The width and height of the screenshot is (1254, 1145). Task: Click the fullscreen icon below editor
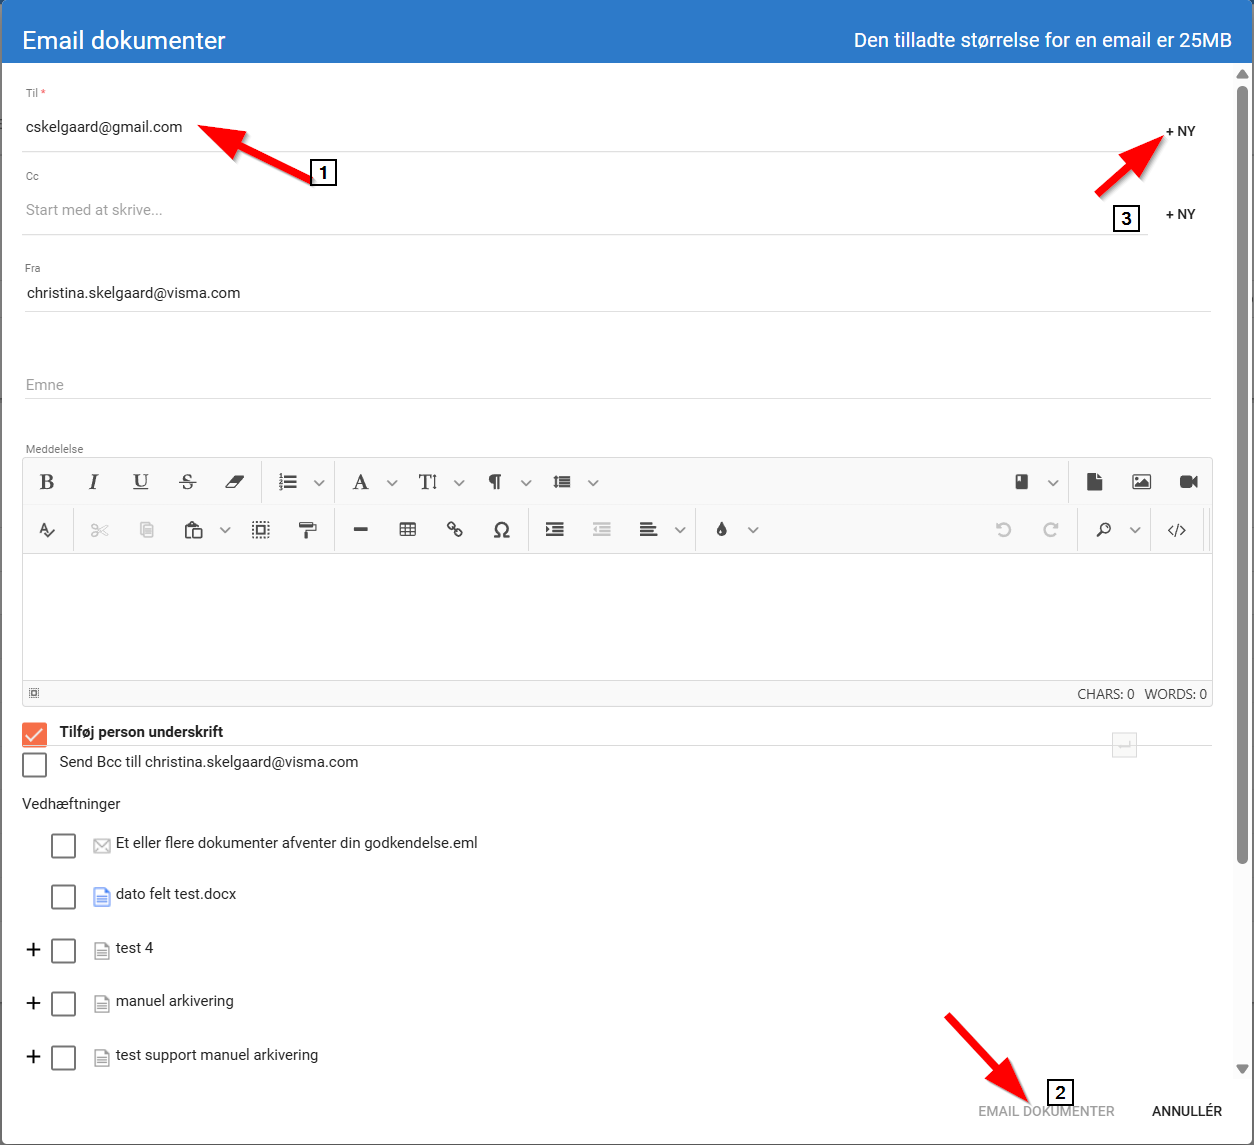[34, 693]
